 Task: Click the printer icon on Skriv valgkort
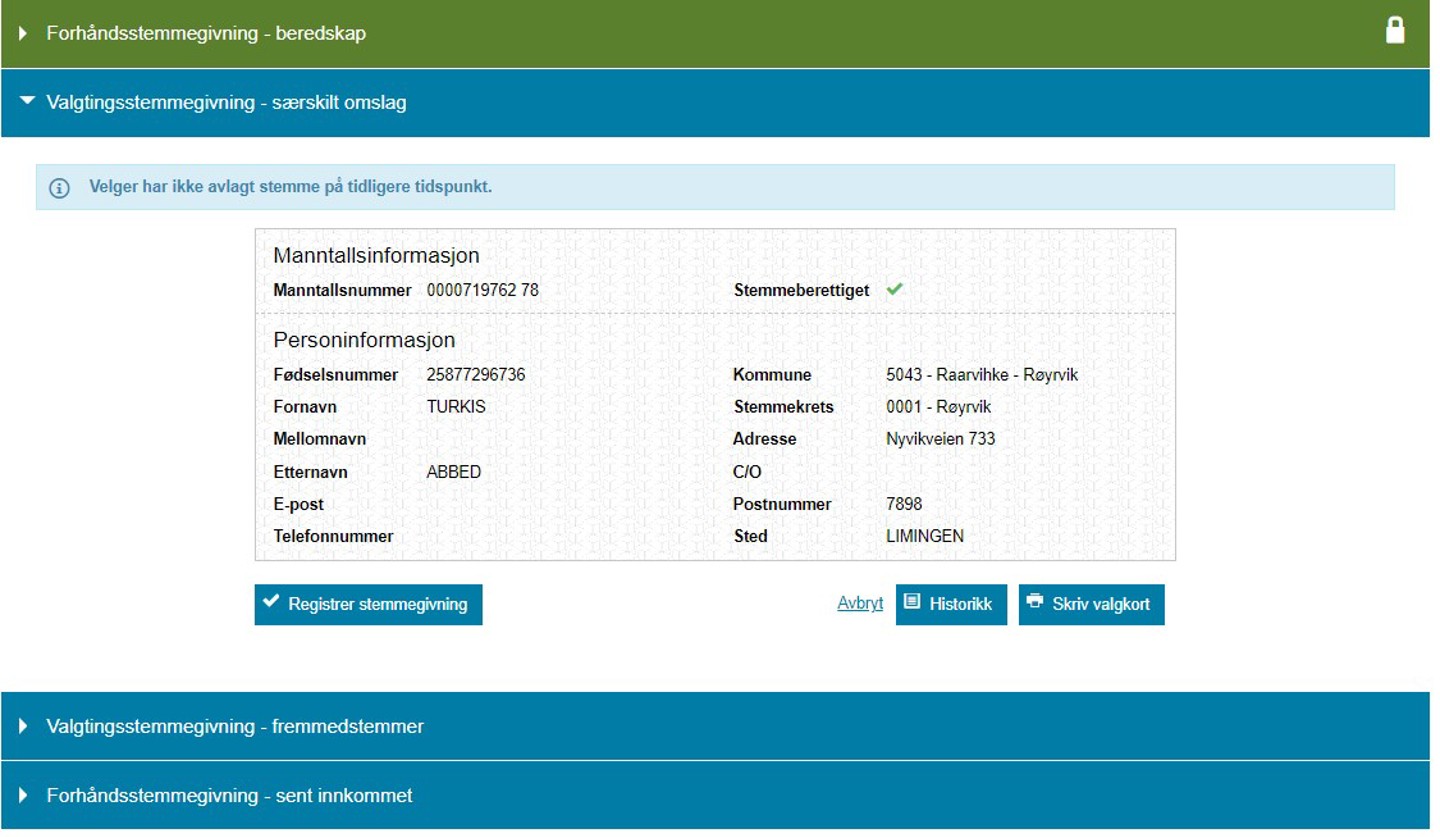click(1035, 602)
